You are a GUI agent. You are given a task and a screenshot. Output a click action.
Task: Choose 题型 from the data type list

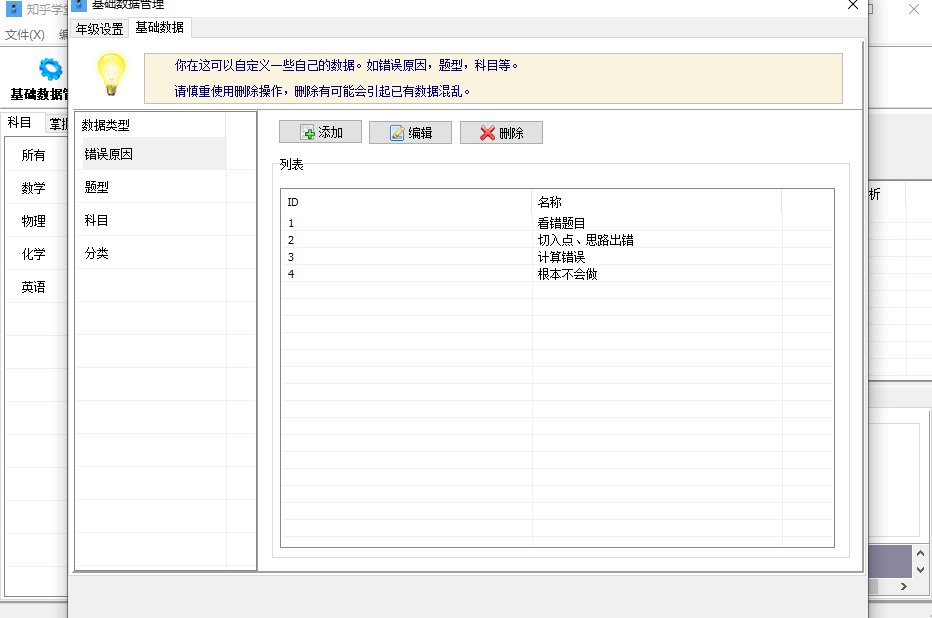(x=97, y=187)
